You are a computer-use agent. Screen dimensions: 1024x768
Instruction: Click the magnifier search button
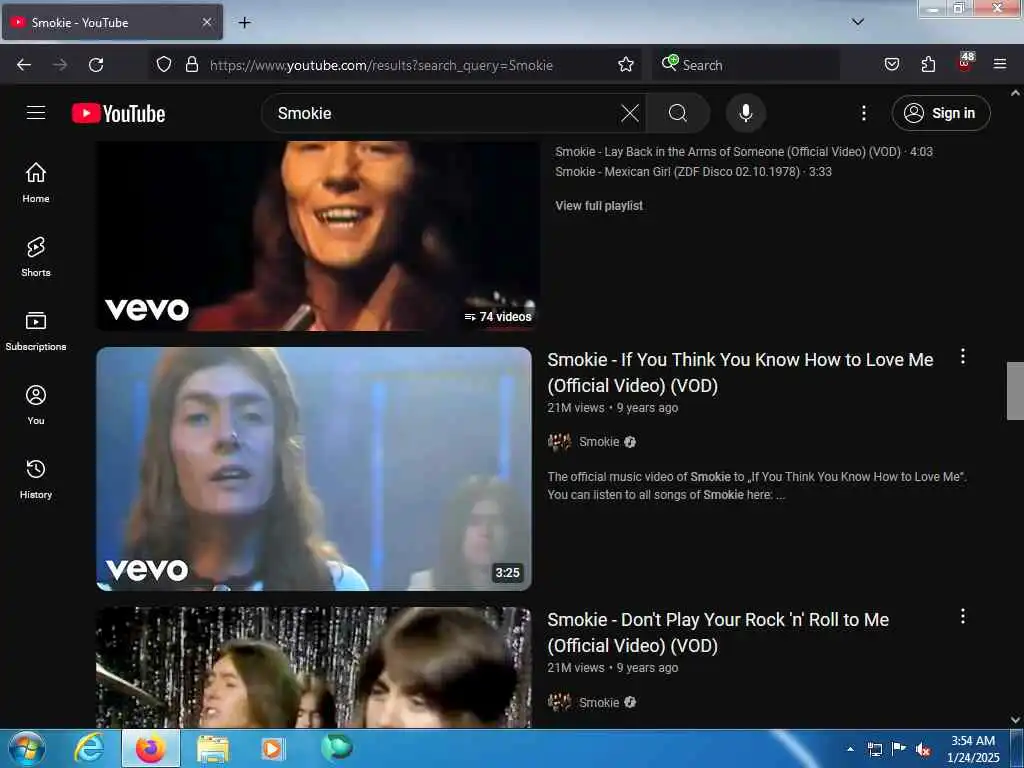pyautogui.click(x=678, y=113)
